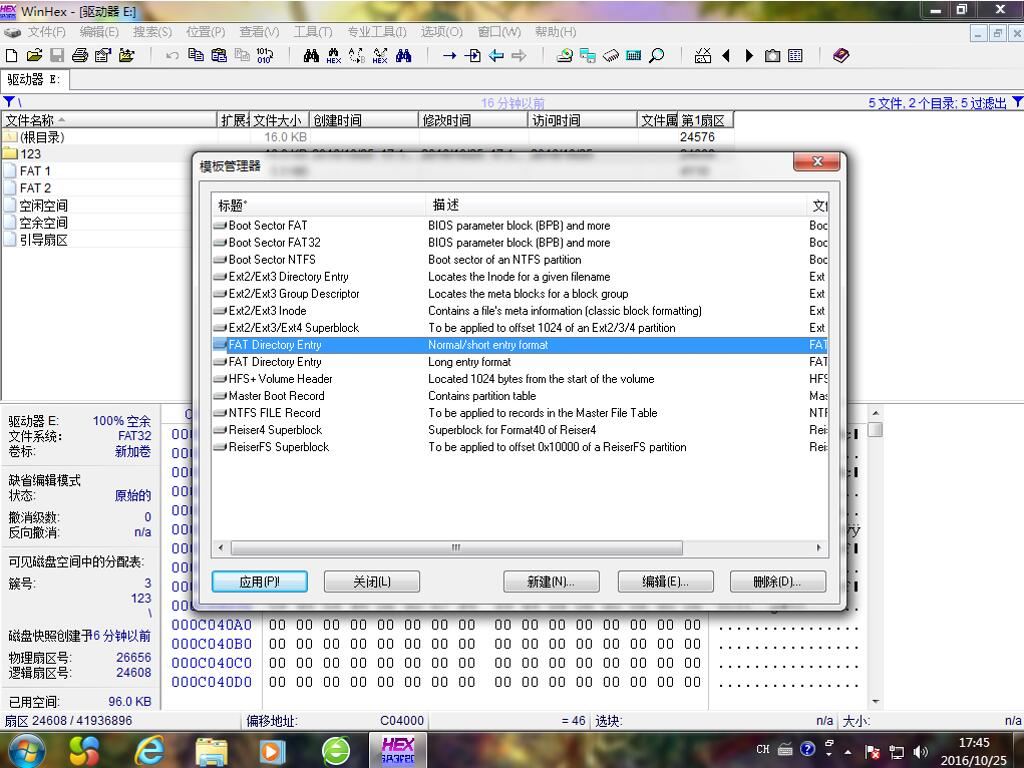Viewport: 1024px width, 768px height.
Task: Click the Open file folder icon
Action: (34, 56)
